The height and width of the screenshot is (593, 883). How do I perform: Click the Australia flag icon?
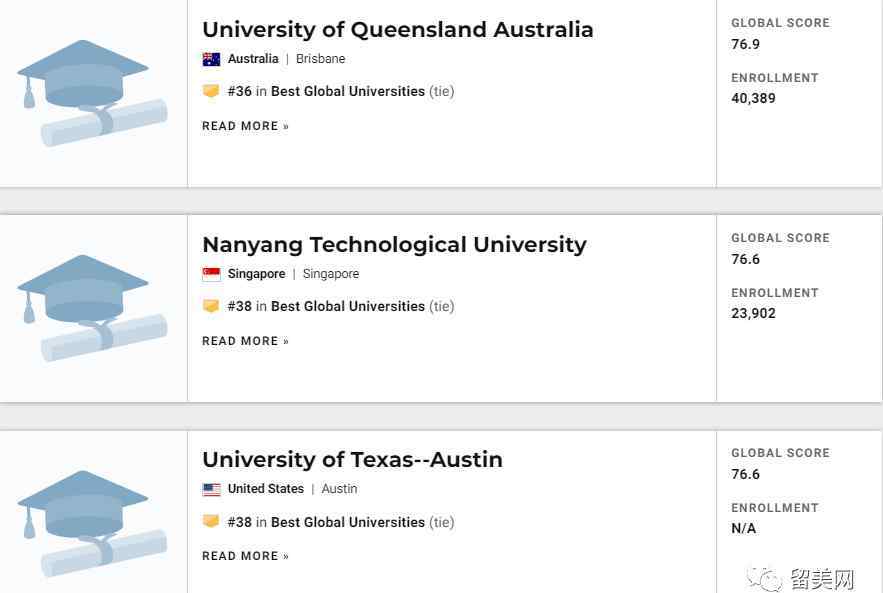click(x=211, y=59)
